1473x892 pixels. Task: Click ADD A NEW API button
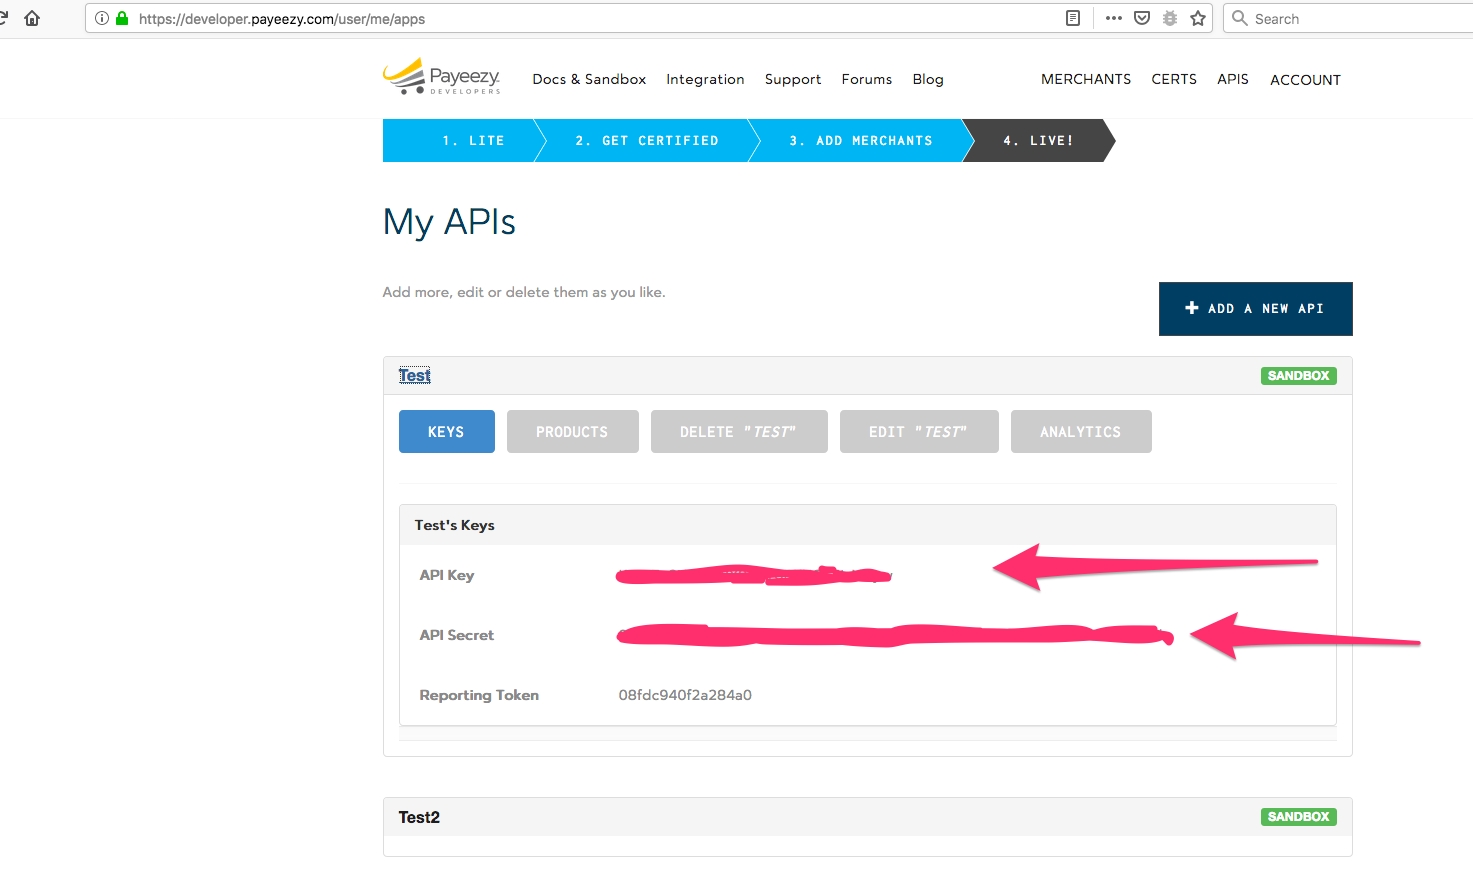coord(1255,309)
